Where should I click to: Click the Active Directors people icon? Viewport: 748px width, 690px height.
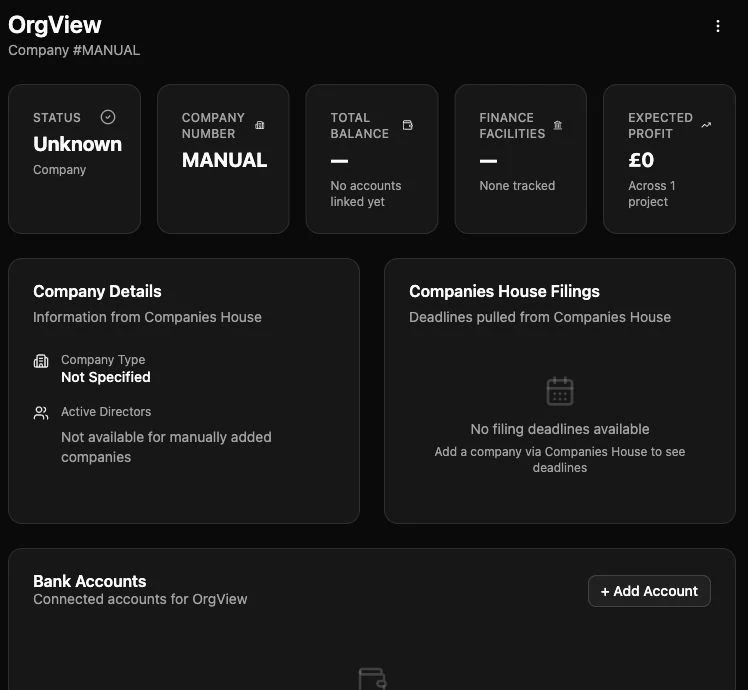[x=41, y=413]
